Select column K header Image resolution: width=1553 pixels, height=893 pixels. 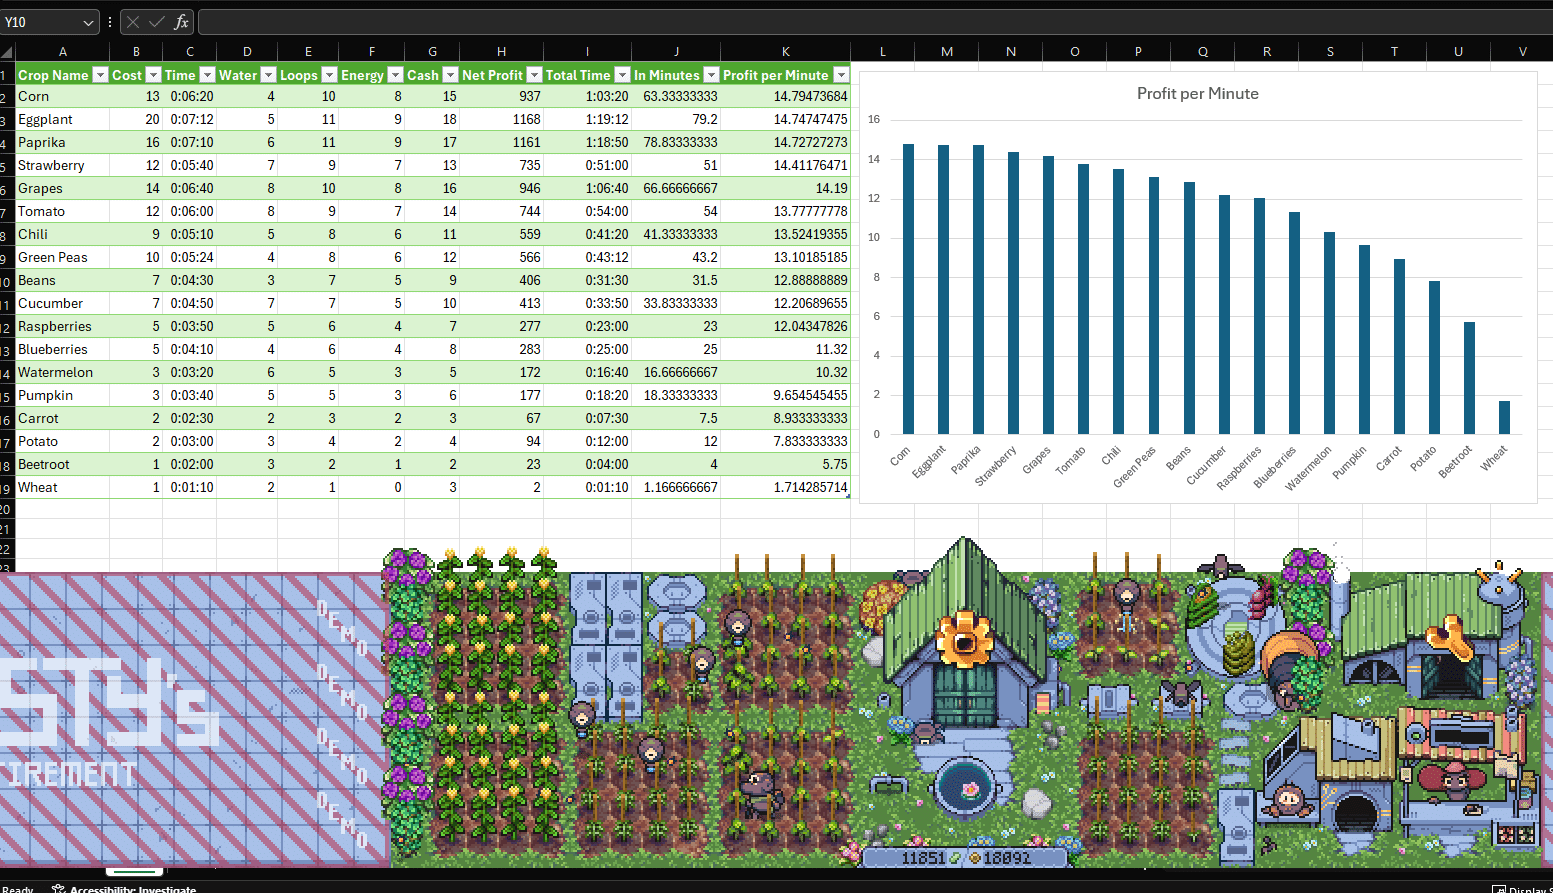(785, 52)
